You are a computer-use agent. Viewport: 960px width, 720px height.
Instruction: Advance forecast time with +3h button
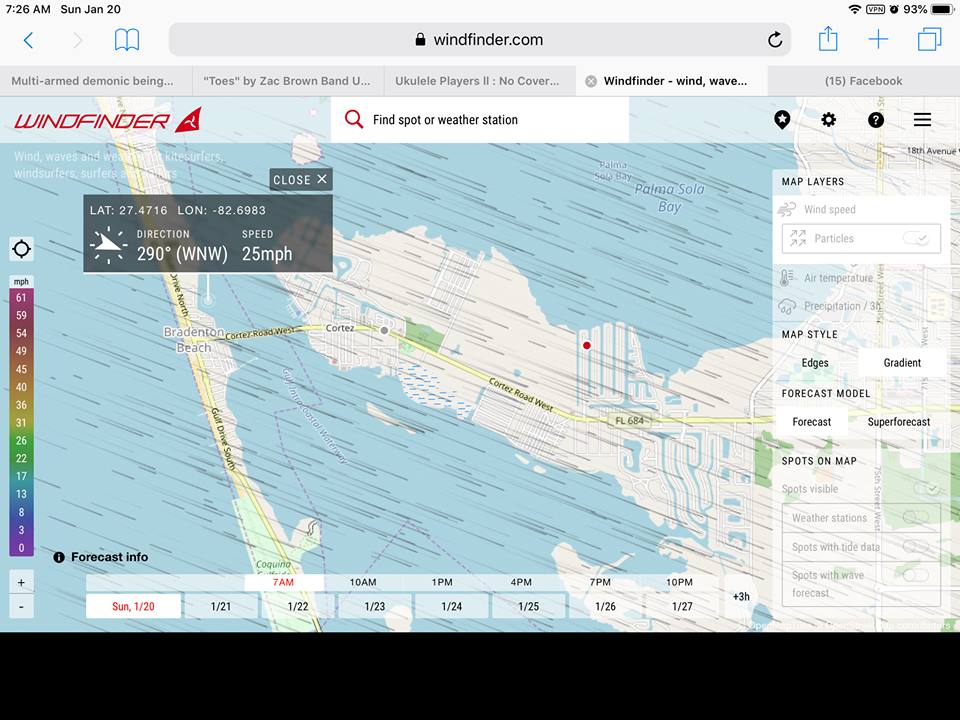741,596
